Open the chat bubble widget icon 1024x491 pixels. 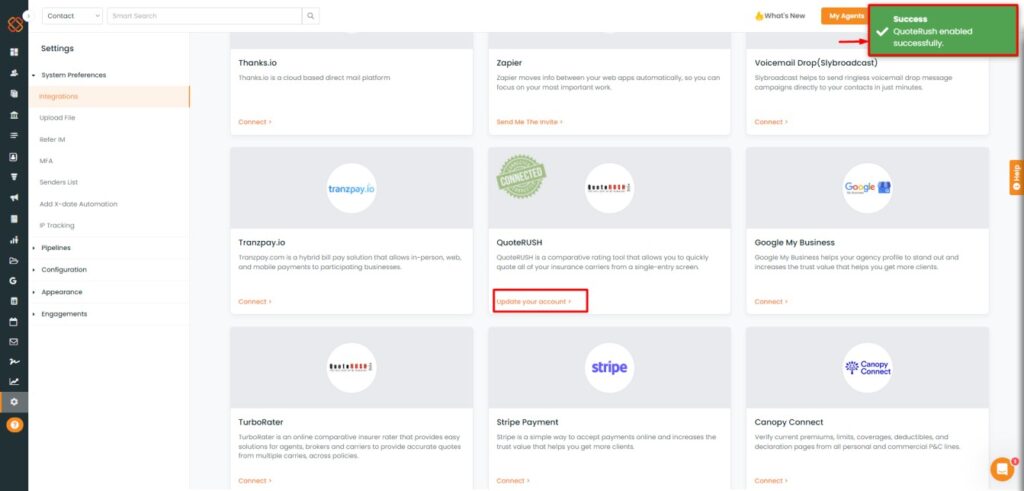coord(1002,469)
